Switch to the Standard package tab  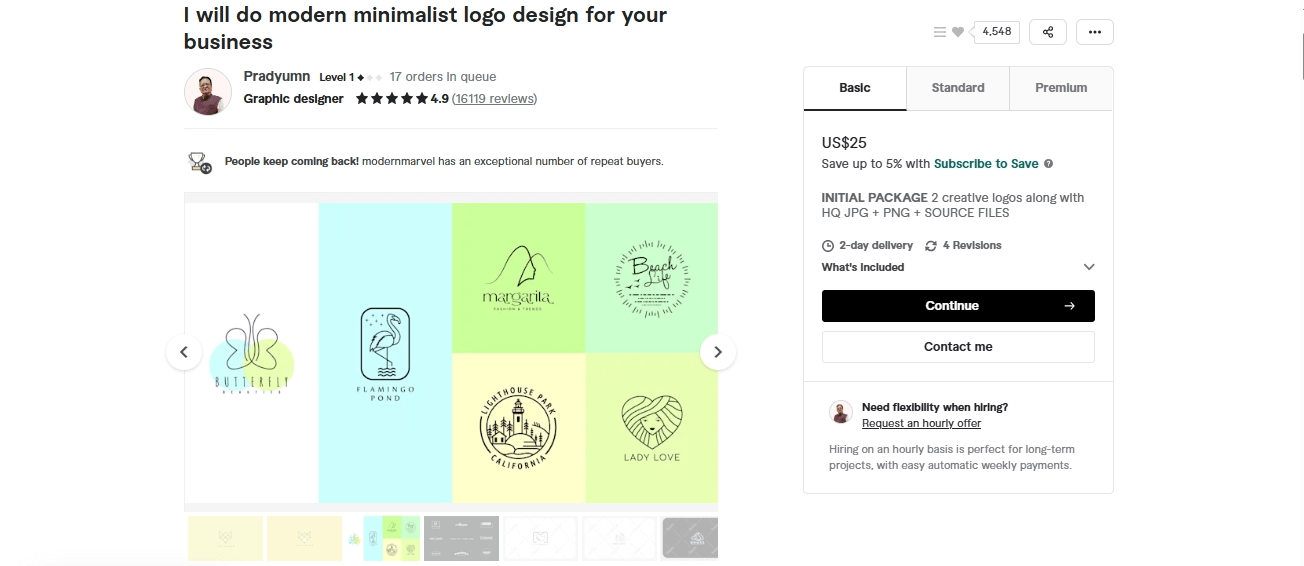click(958, 88)
